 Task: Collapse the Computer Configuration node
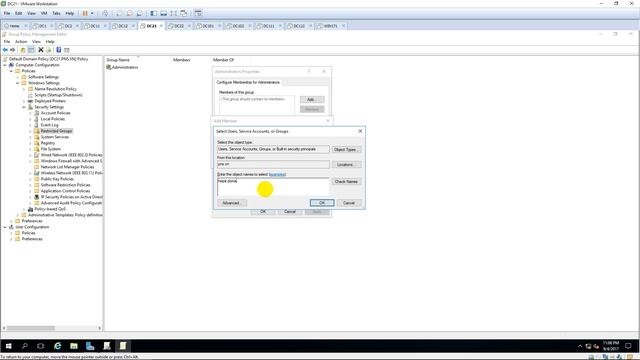pos(5,65)
